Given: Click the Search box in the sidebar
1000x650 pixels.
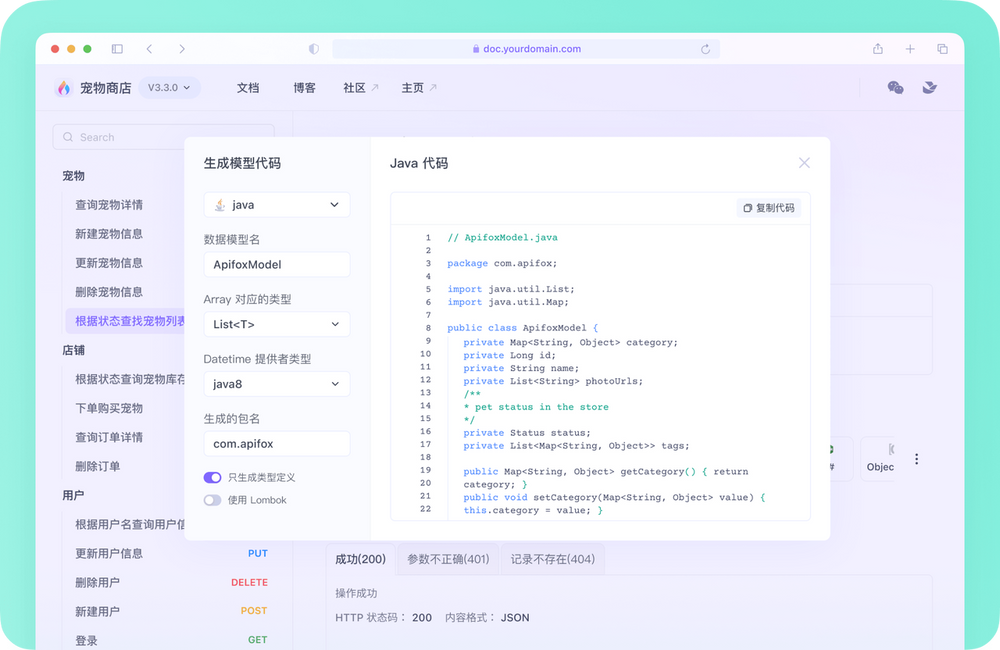Looking at the screenshot, I should [x=163, y=137].
